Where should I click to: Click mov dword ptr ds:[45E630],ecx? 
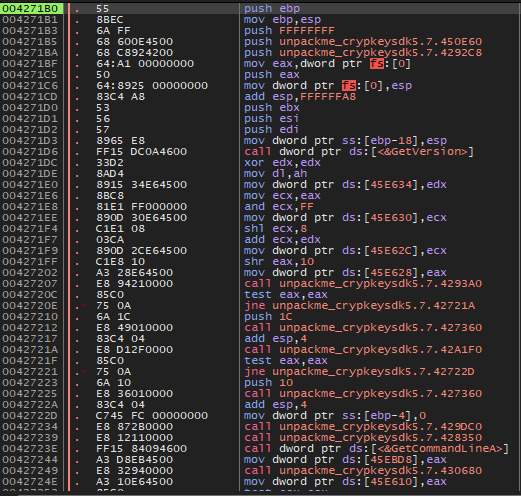[x=345, y=217]
